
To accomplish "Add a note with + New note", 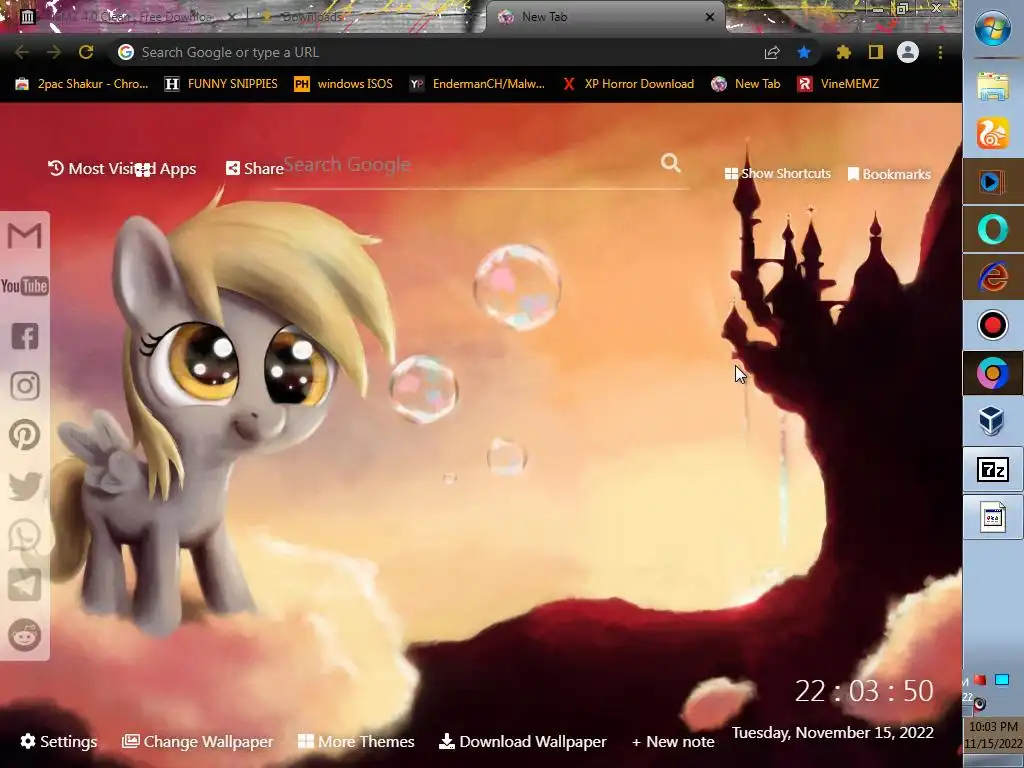I will pos(673,742).
